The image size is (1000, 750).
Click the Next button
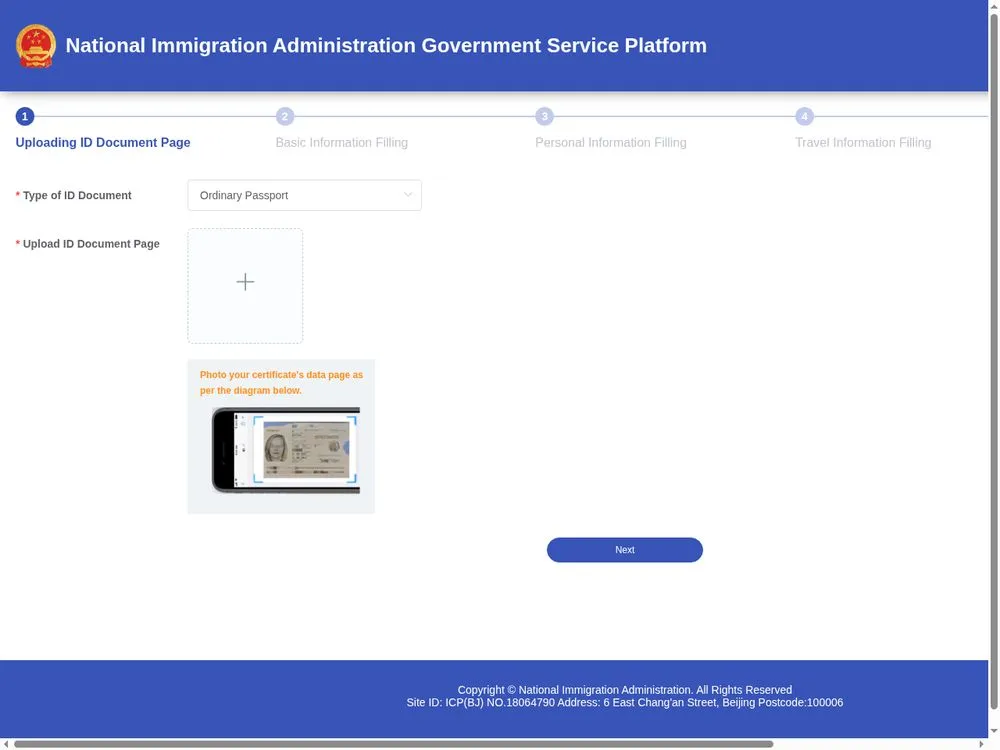624,550
